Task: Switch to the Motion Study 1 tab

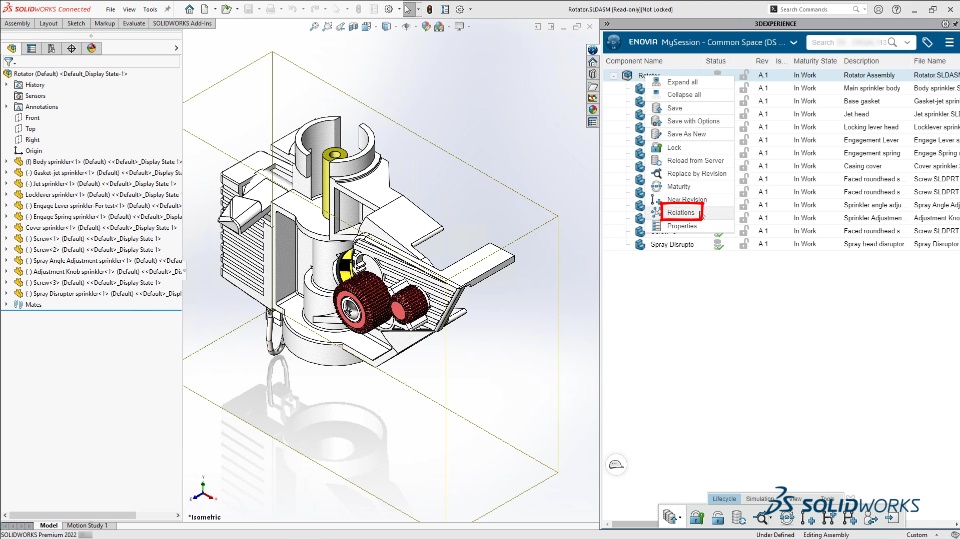Action: [87, 526]
